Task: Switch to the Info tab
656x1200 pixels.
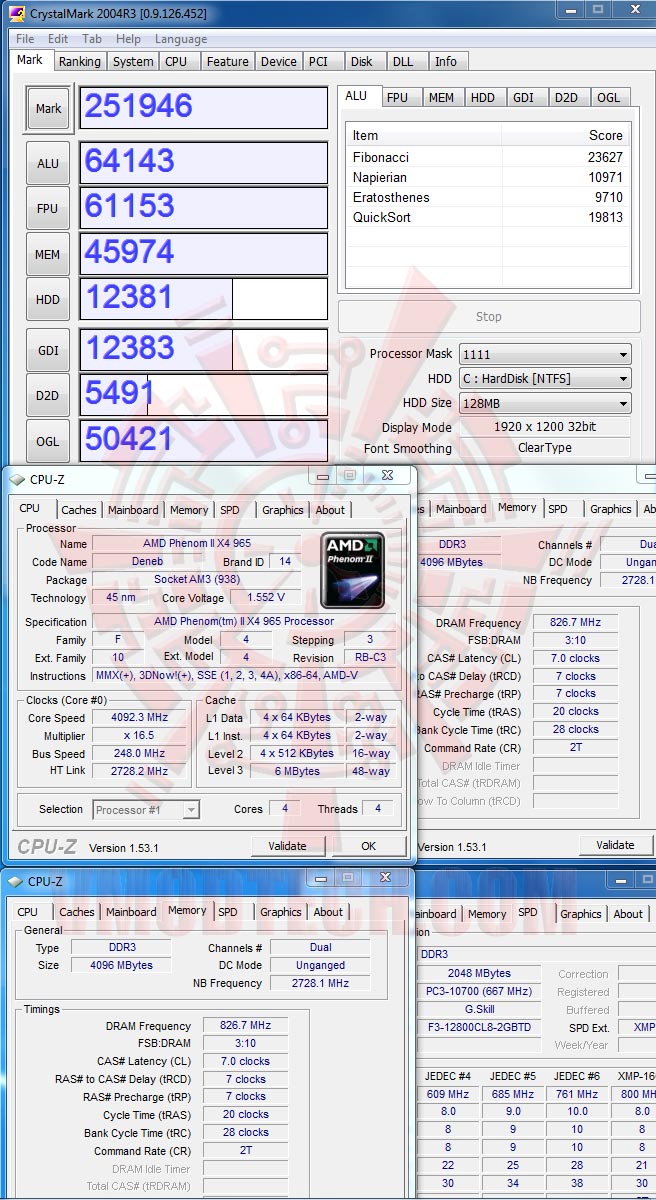Action: click(446, 61)
